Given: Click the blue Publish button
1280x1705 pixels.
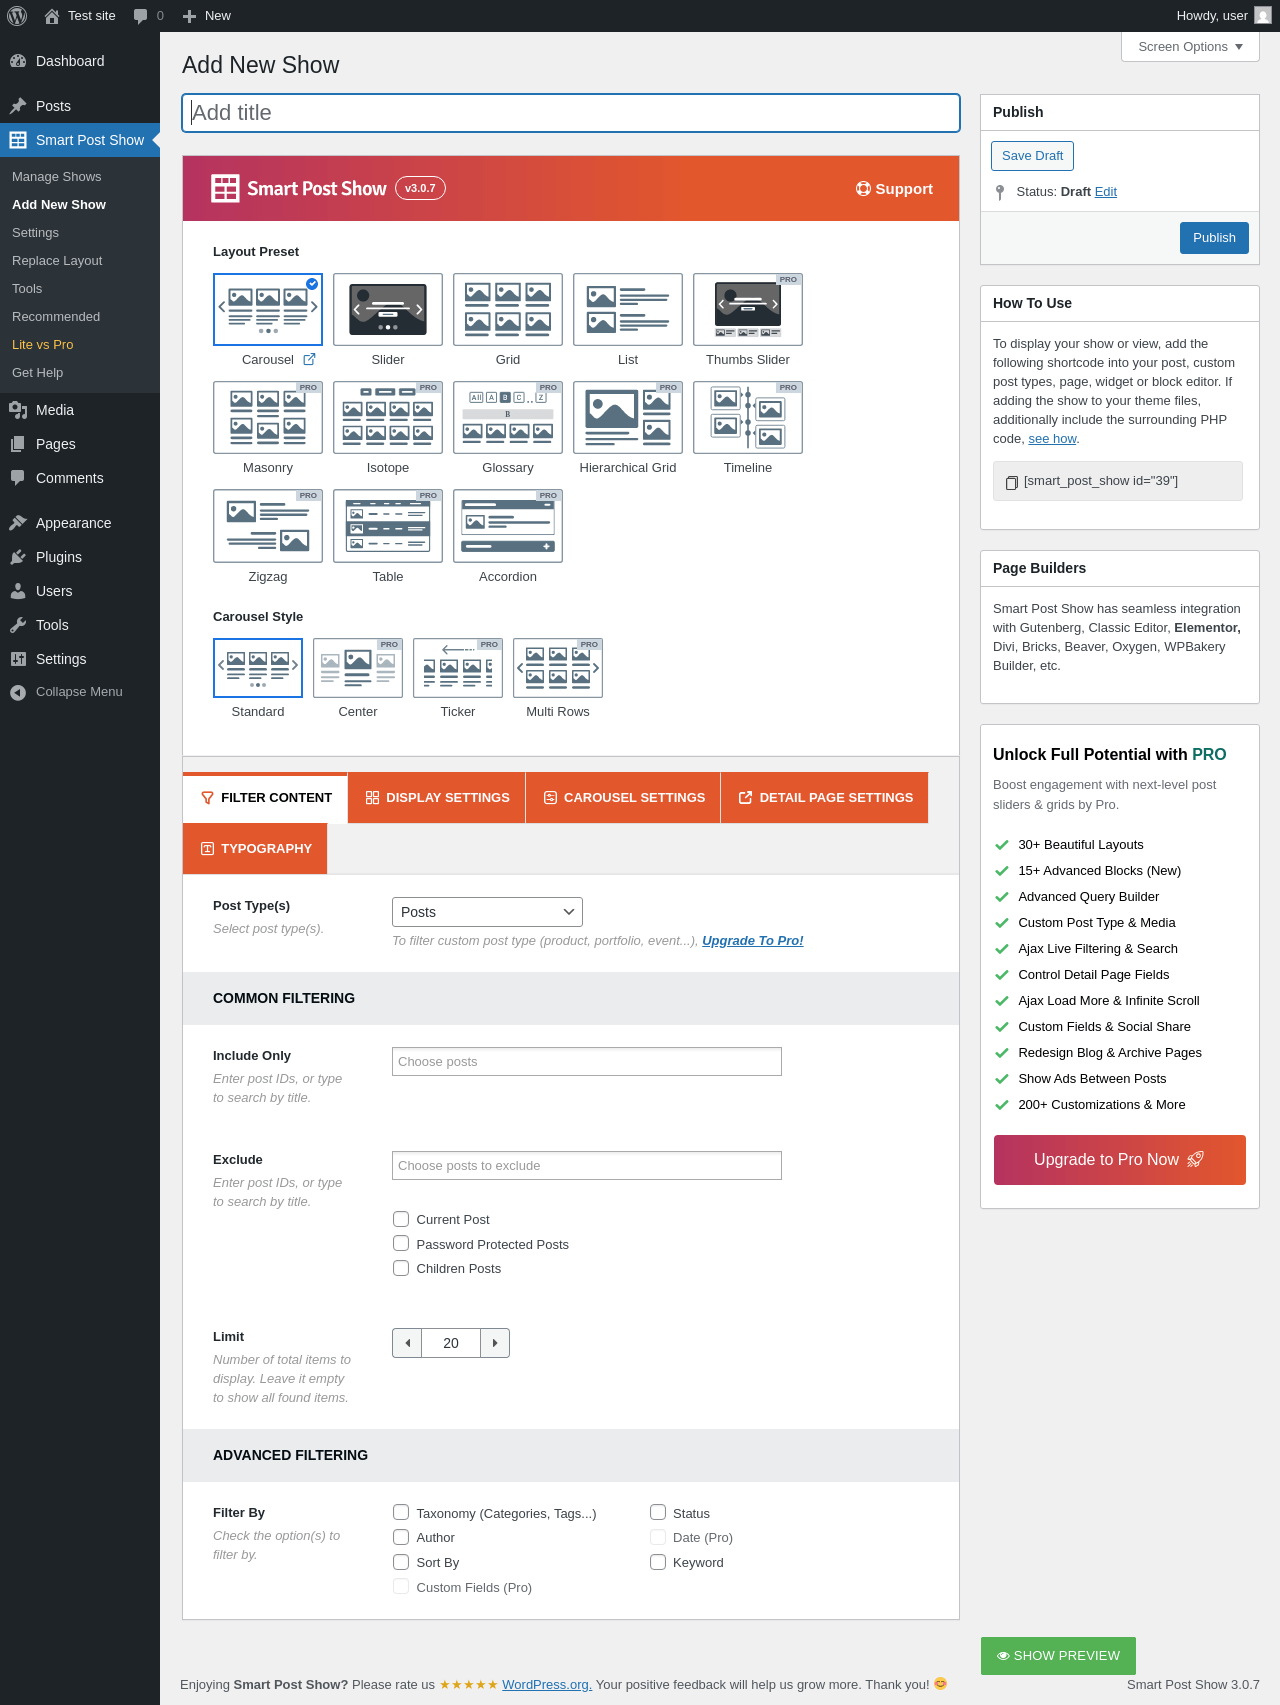Looking at the screenshot, I should [1214, 238].
